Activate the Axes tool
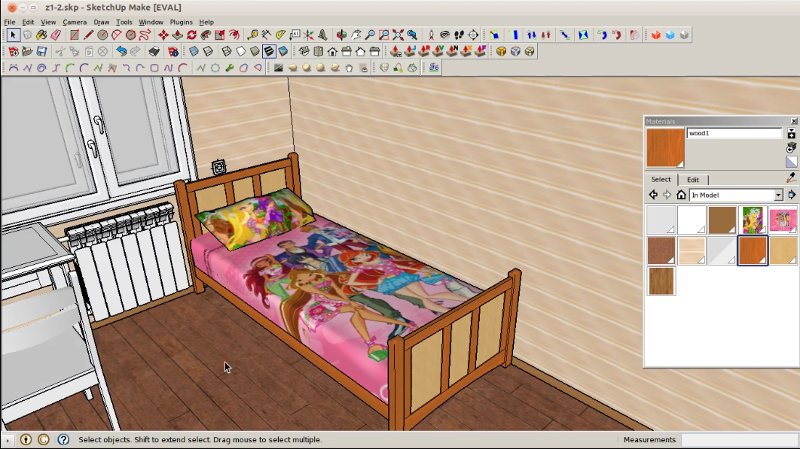The height and width of the screenshot is (449, 800). 309,35
